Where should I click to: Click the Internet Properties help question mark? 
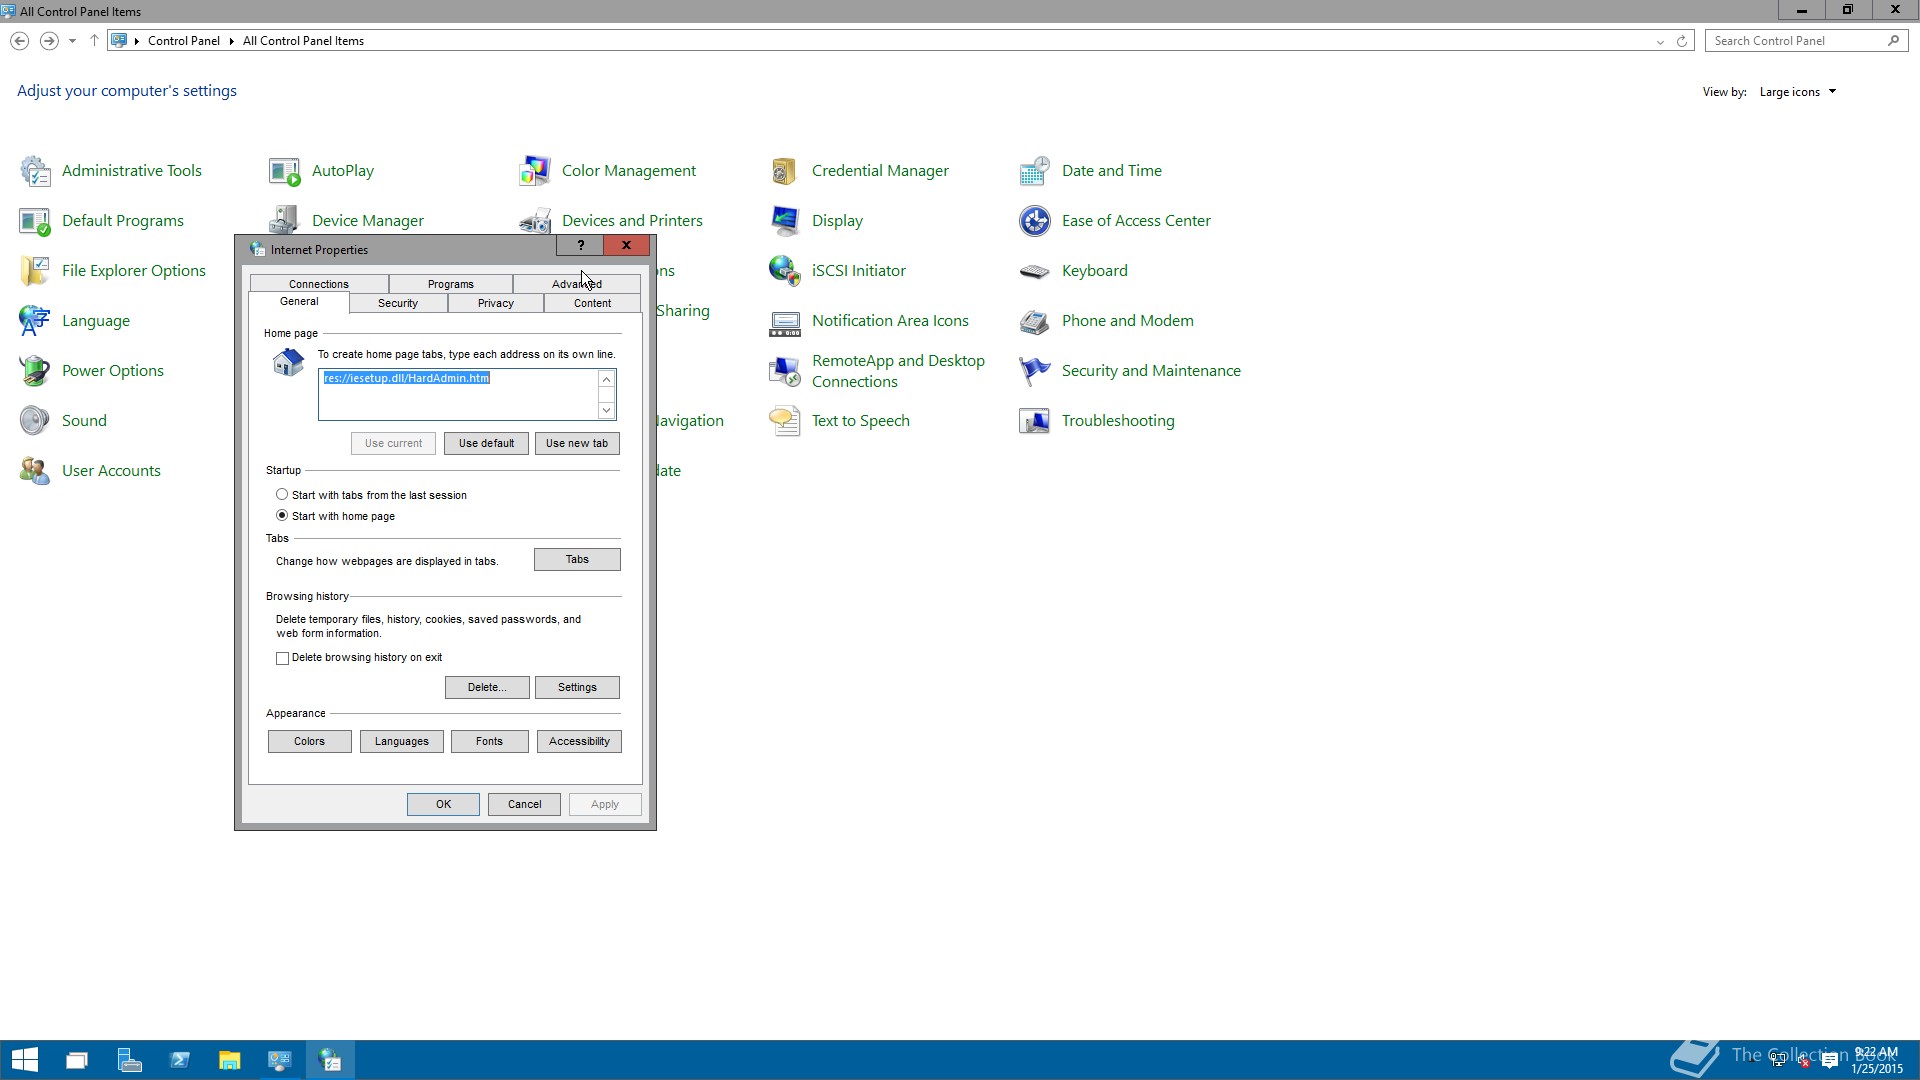coord(580,245)
